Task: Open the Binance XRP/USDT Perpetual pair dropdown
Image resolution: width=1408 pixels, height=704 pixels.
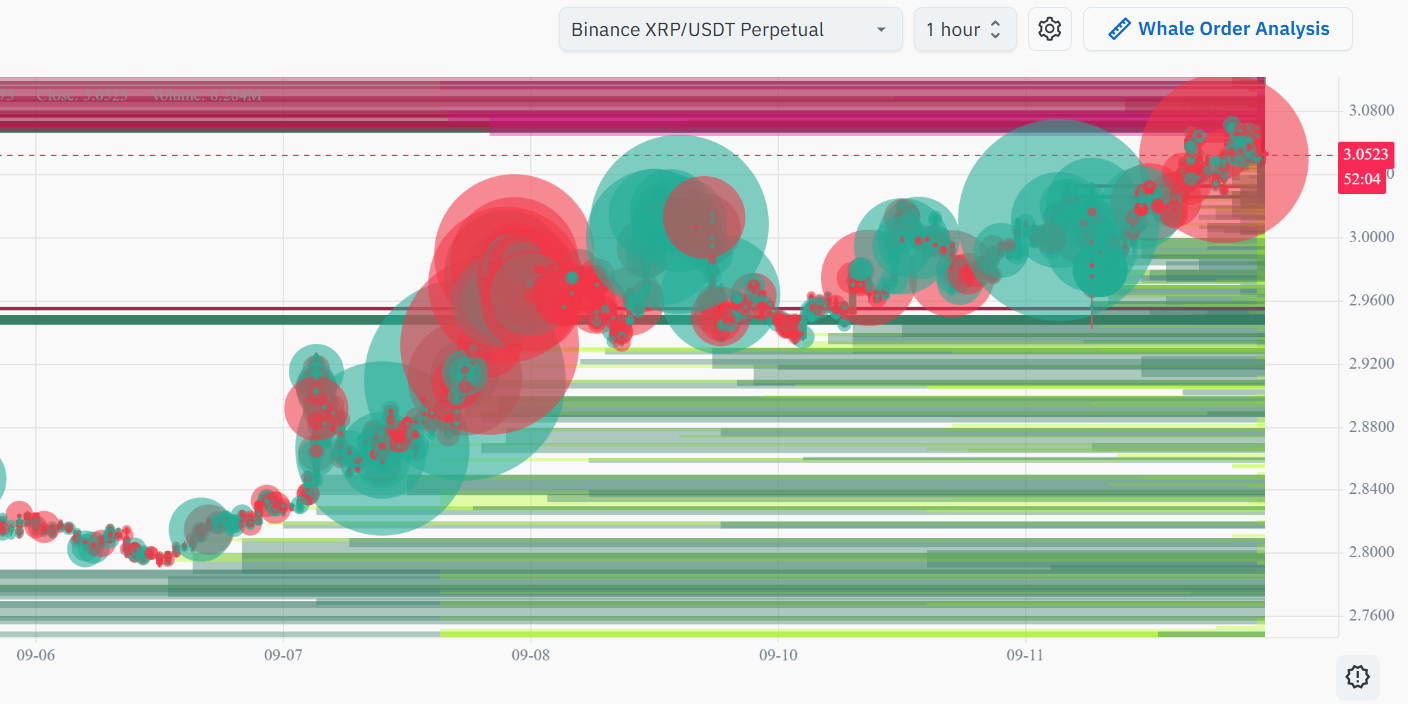Action: (x=715, y=30)
